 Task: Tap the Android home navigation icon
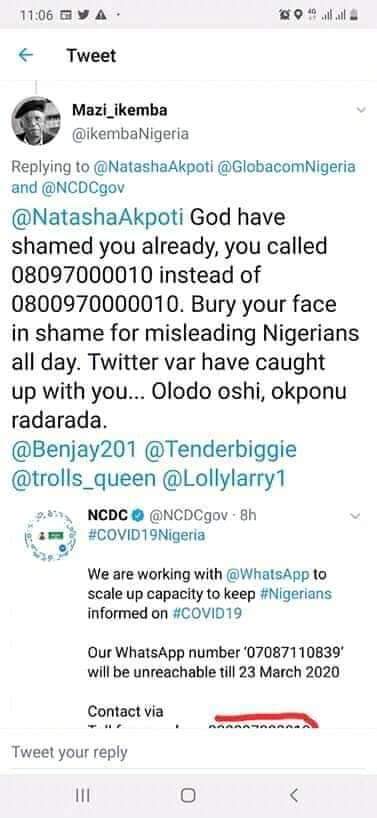point(188,795)
